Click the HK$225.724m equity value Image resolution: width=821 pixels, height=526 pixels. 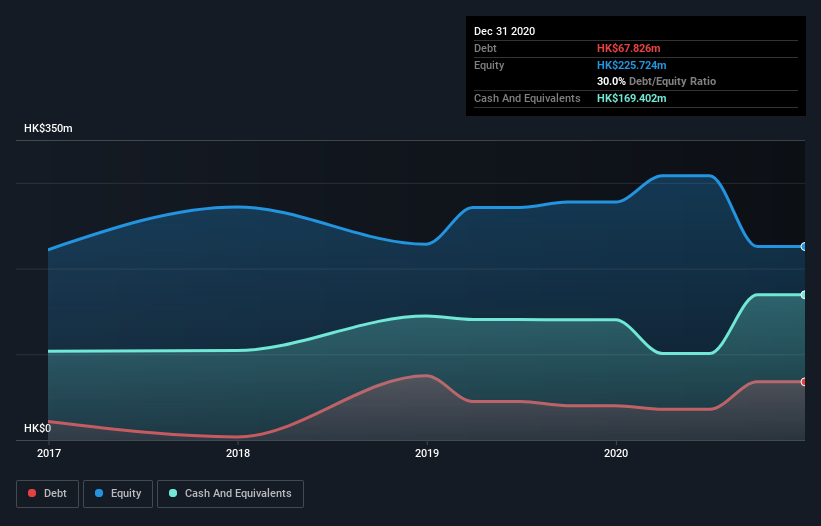tap(631, 65)
